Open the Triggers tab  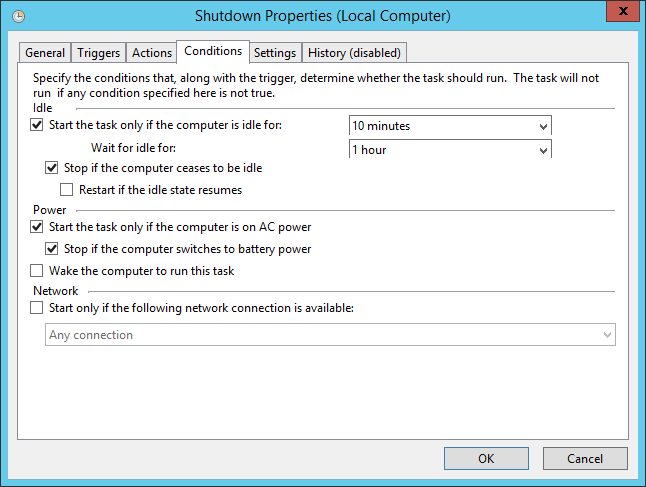click(x=98, y=53)
